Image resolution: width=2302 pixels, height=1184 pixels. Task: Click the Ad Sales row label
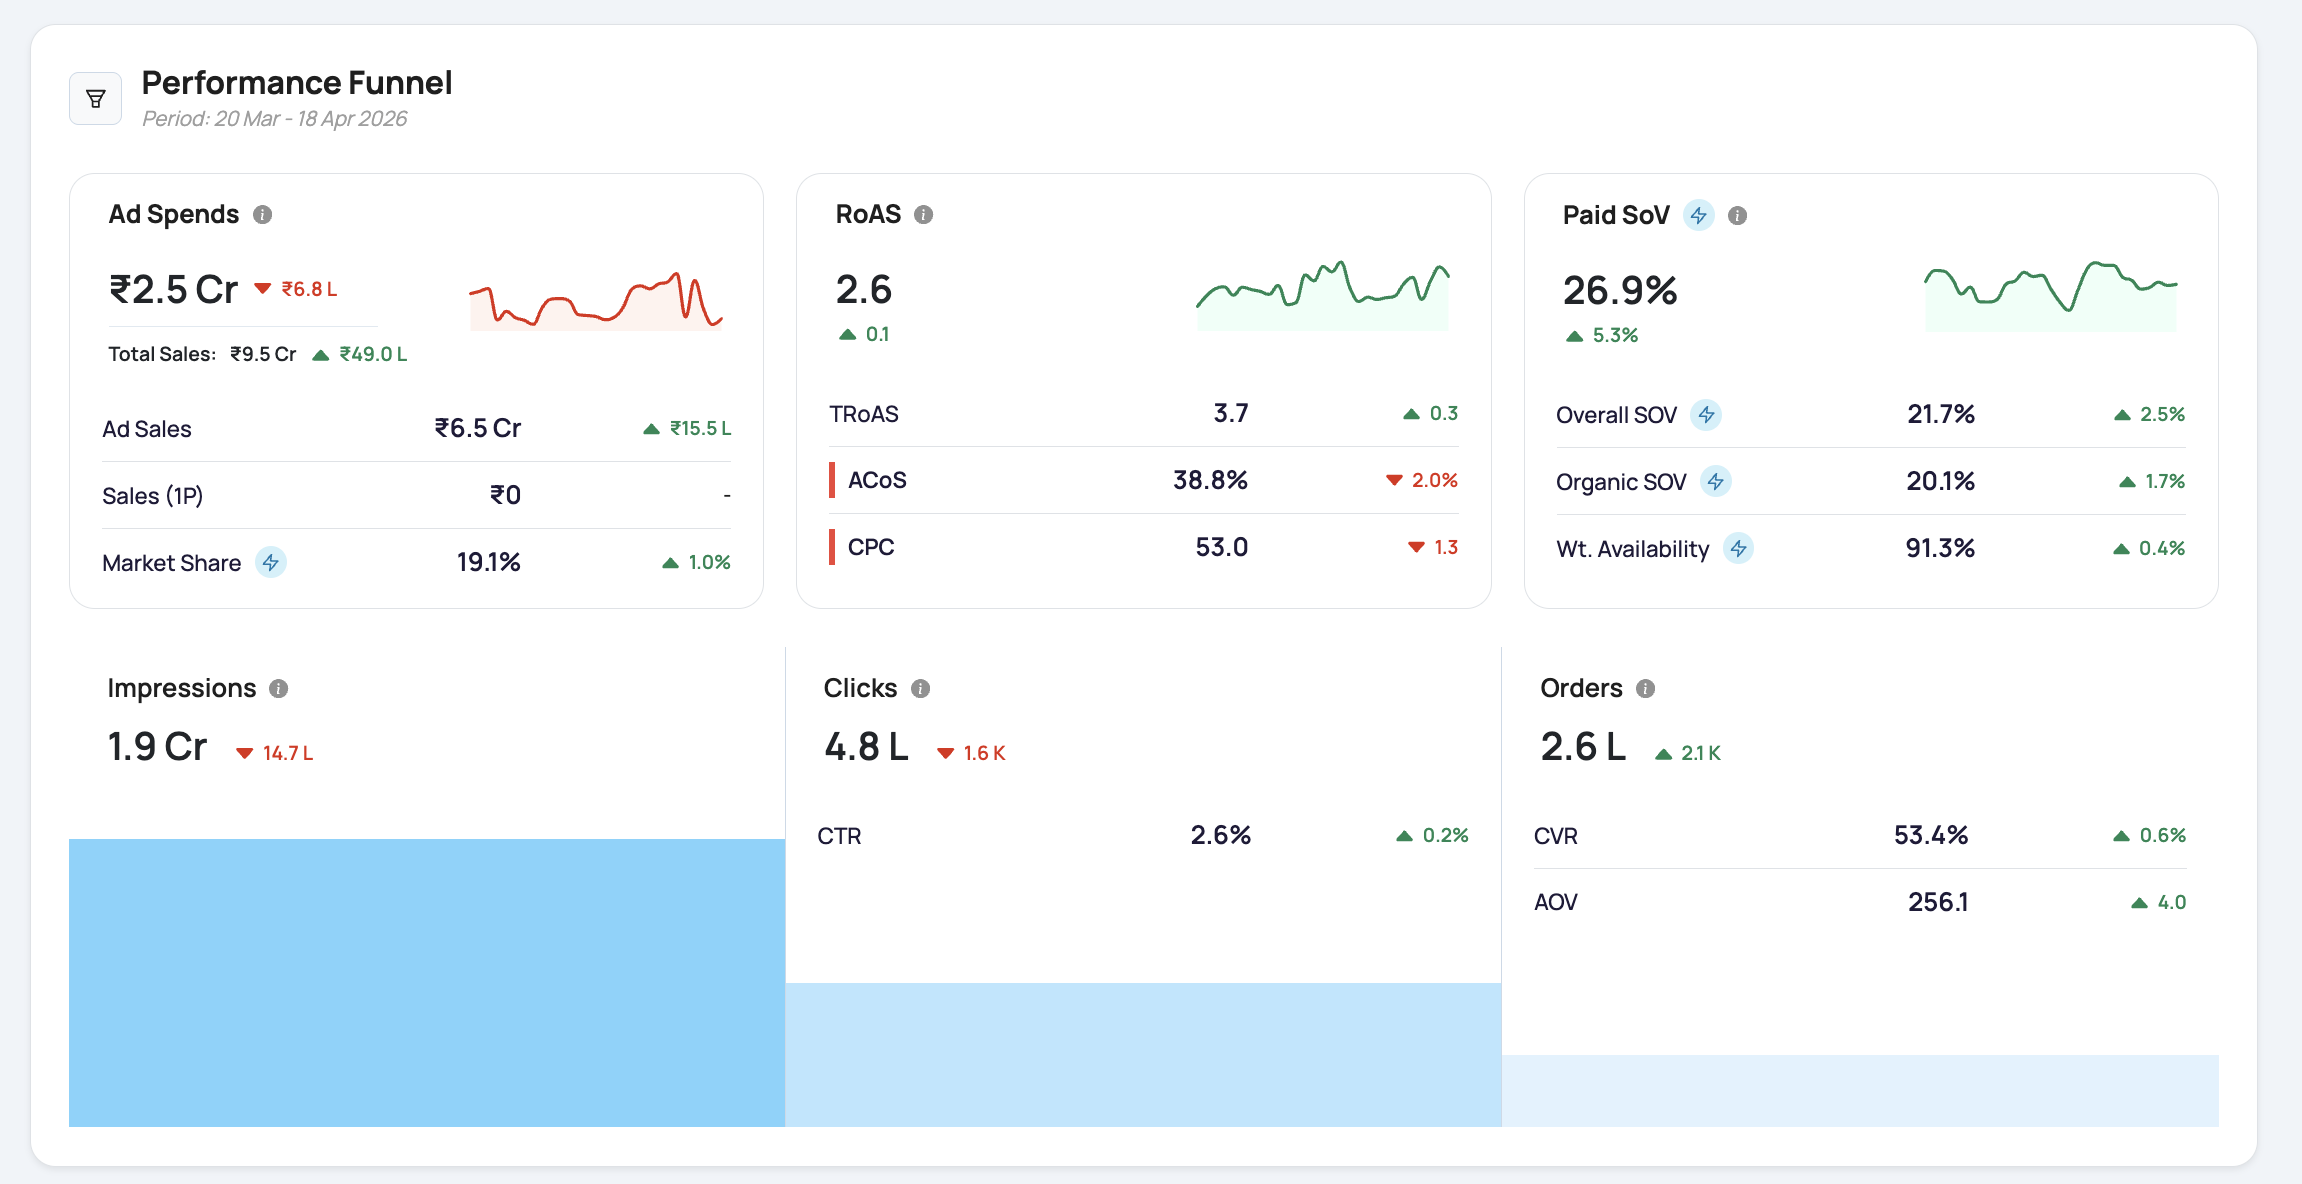pyautogui.click(x=147, y=429)
